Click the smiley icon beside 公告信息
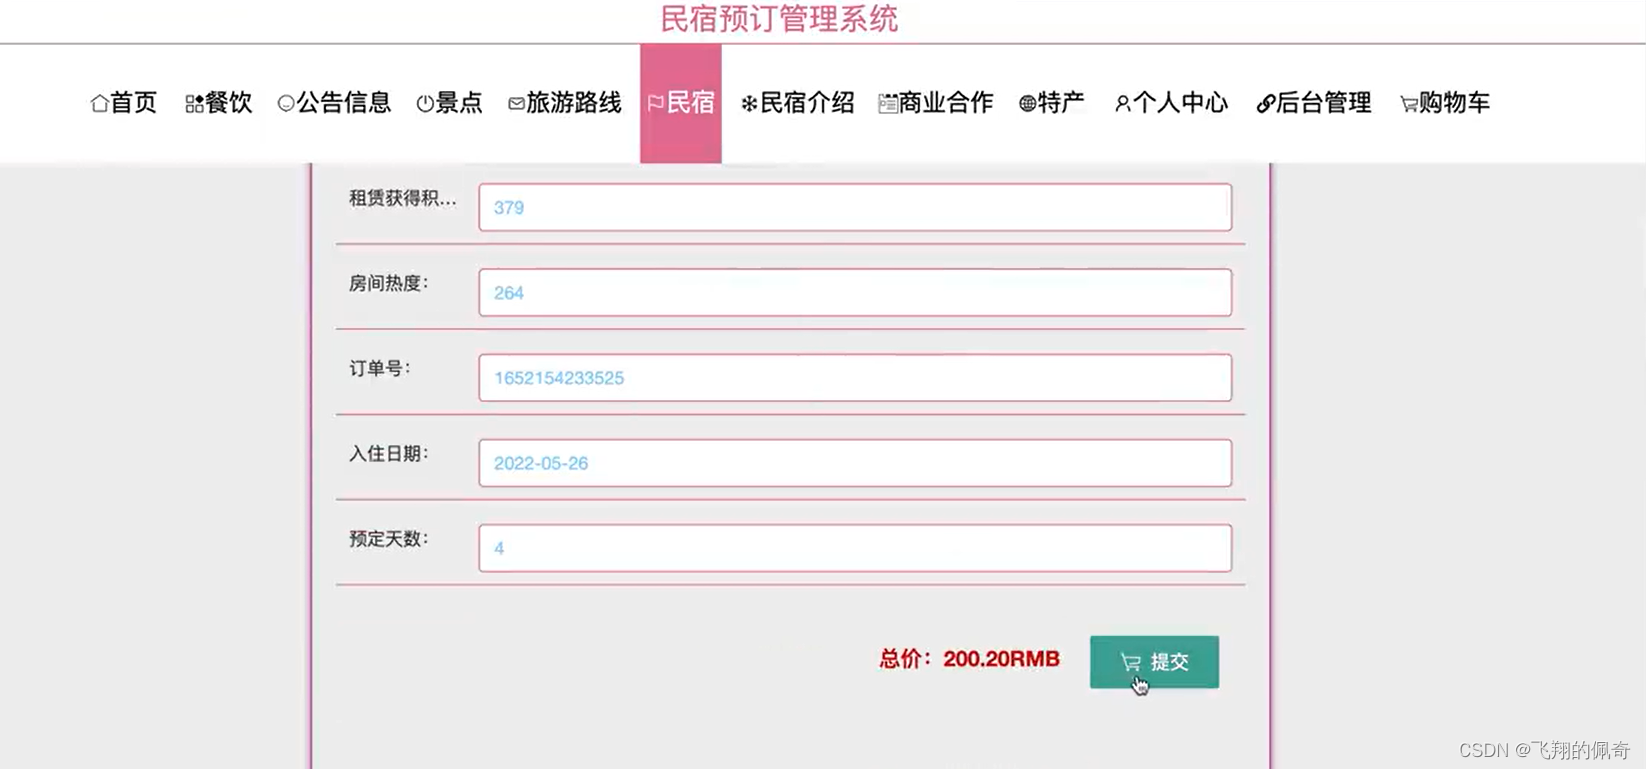Image resolution: width=1646 pixels, height=769 pixels. click(x=286, y=103)
